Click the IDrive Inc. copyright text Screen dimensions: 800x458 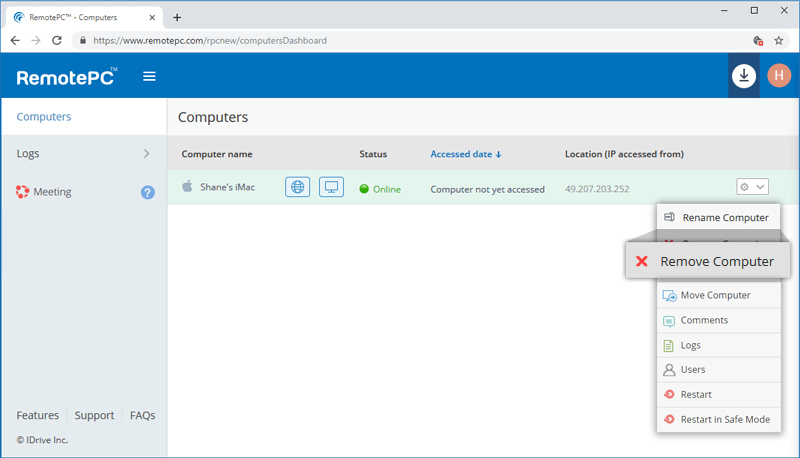42,440
